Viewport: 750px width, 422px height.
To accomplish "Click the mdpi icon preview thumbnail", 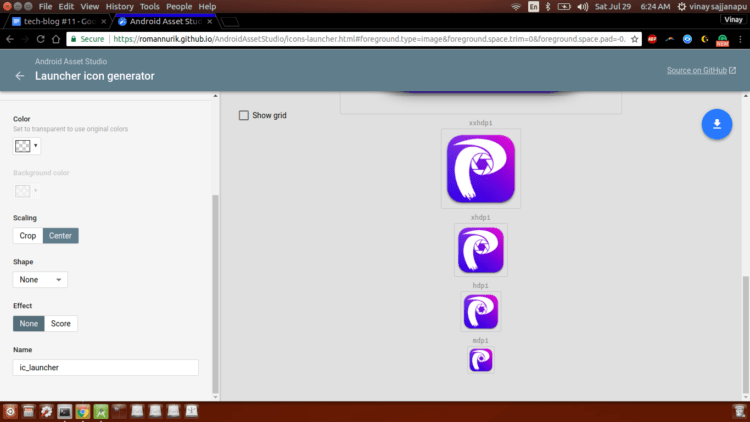I will point(481,360).
